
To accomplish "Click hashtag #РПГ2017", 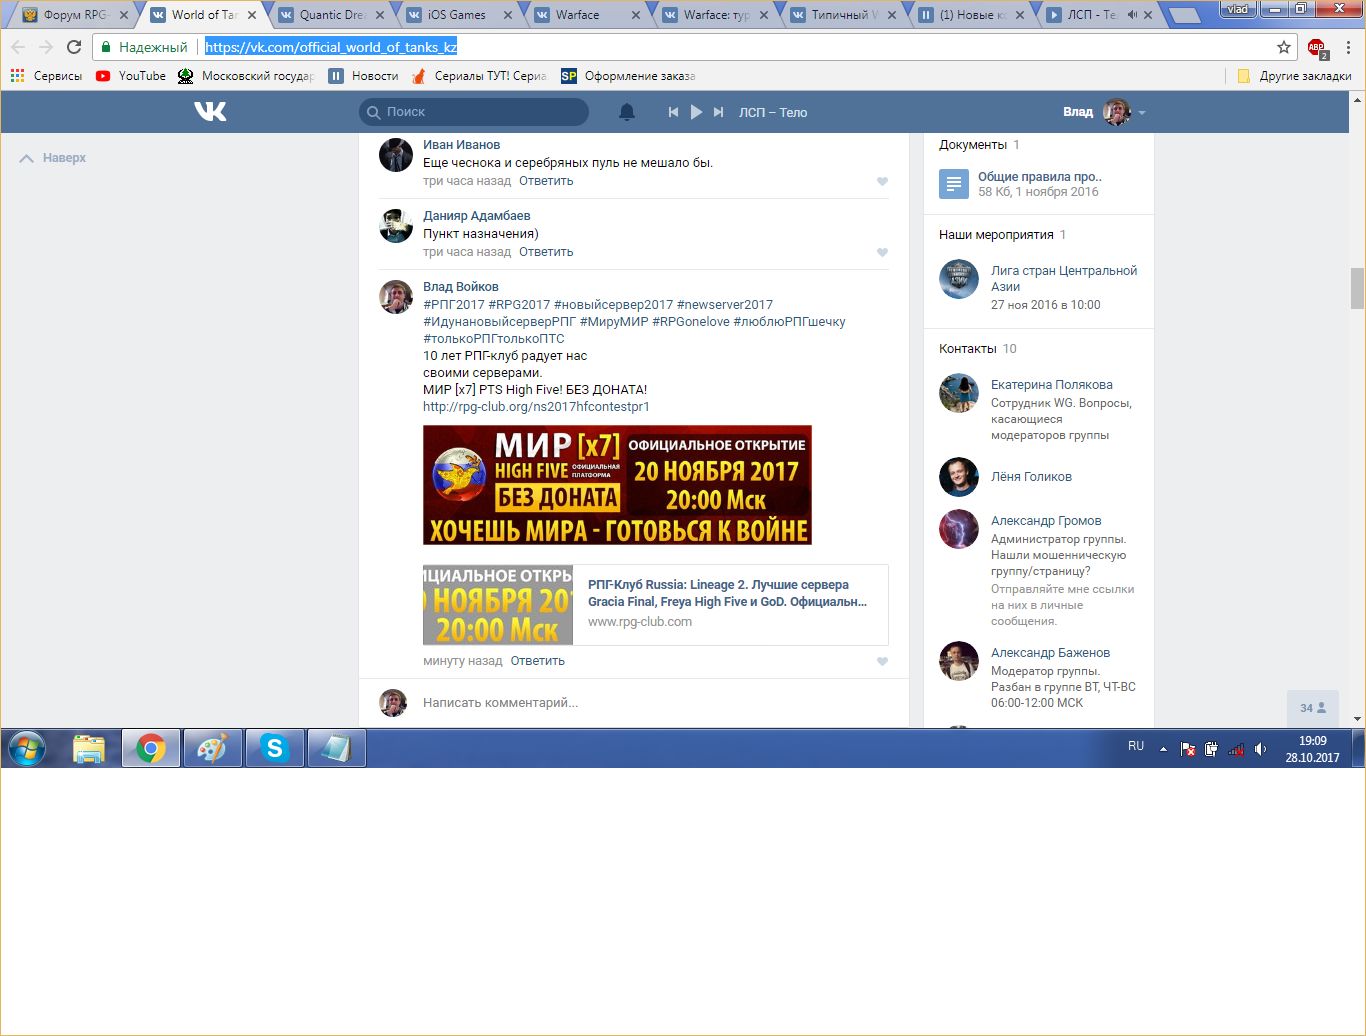I will [x=454, y=305].
